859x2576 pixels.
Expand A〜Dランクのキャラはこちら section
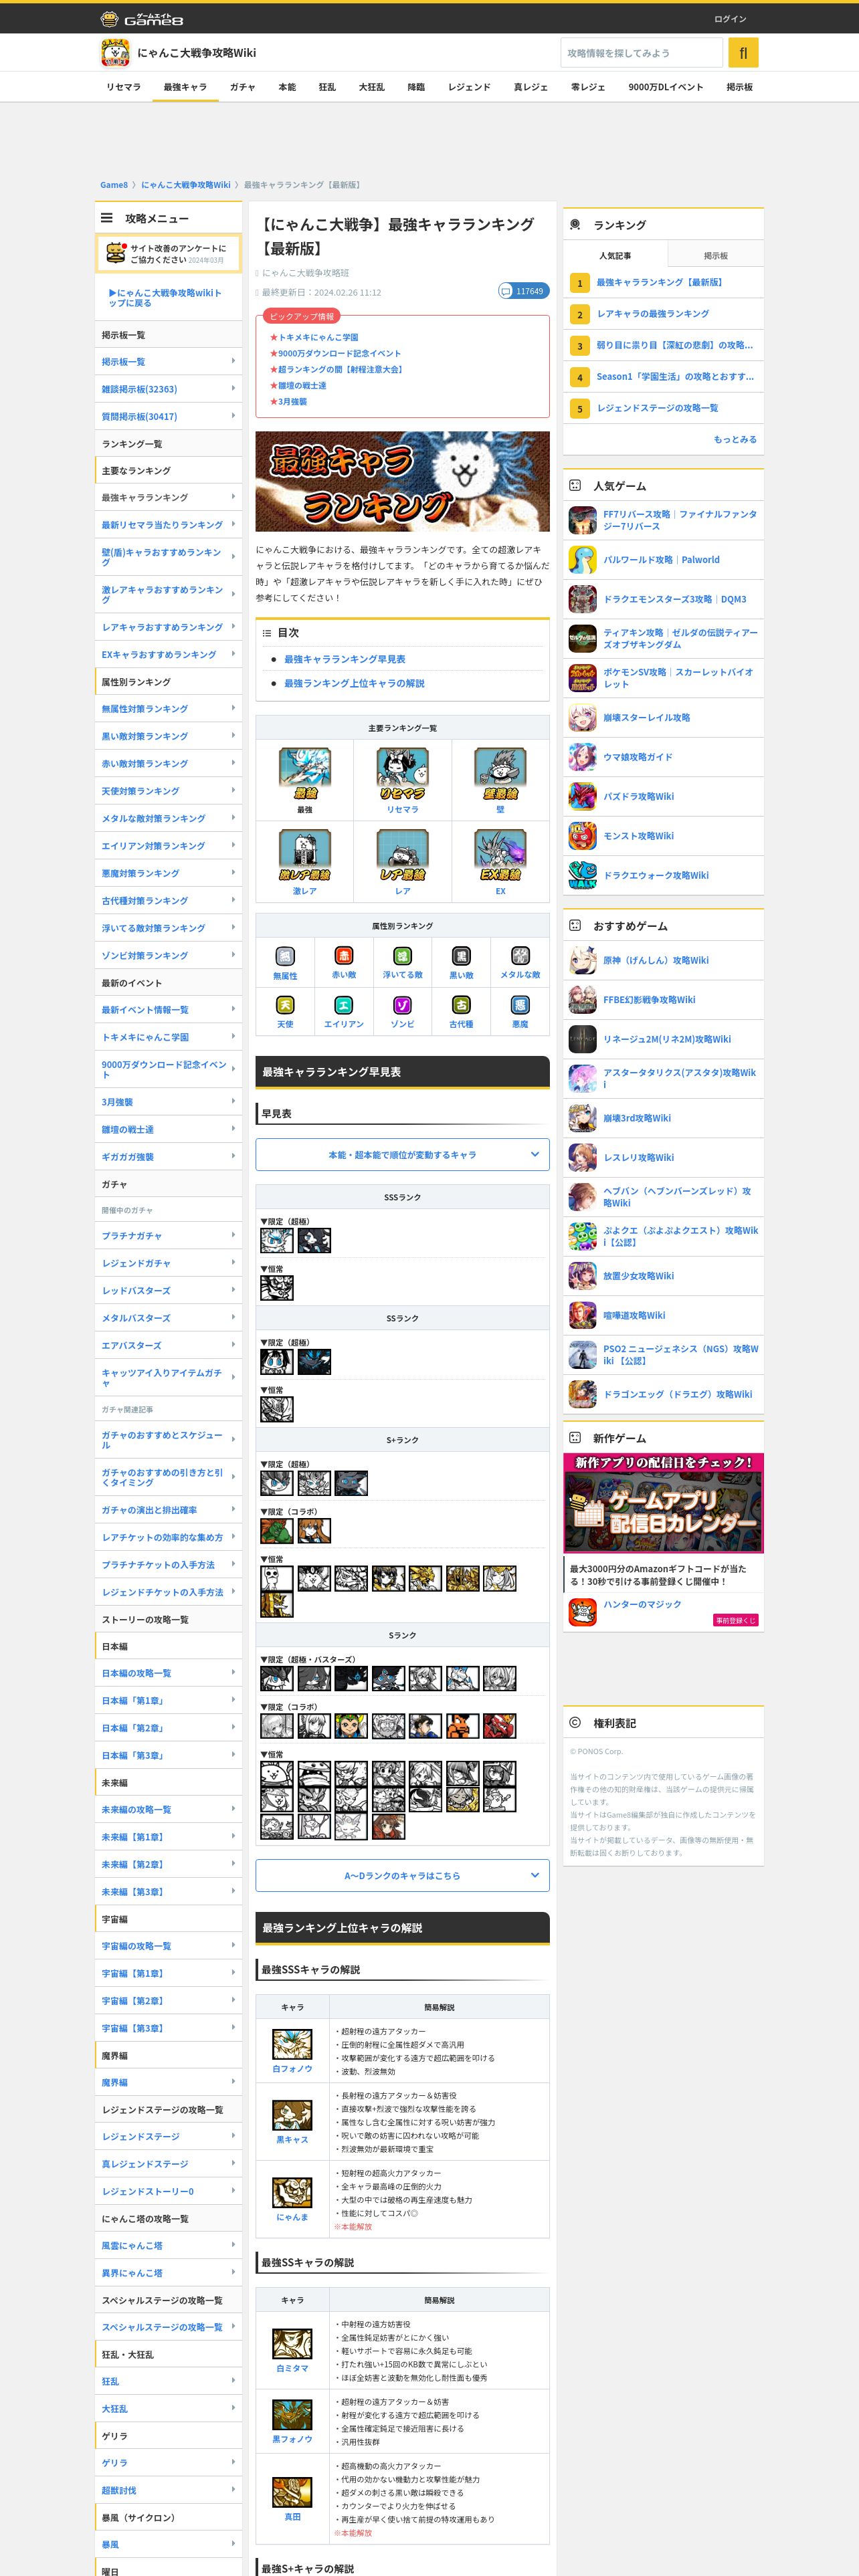pyautogui.click(x=403, y=1875)
